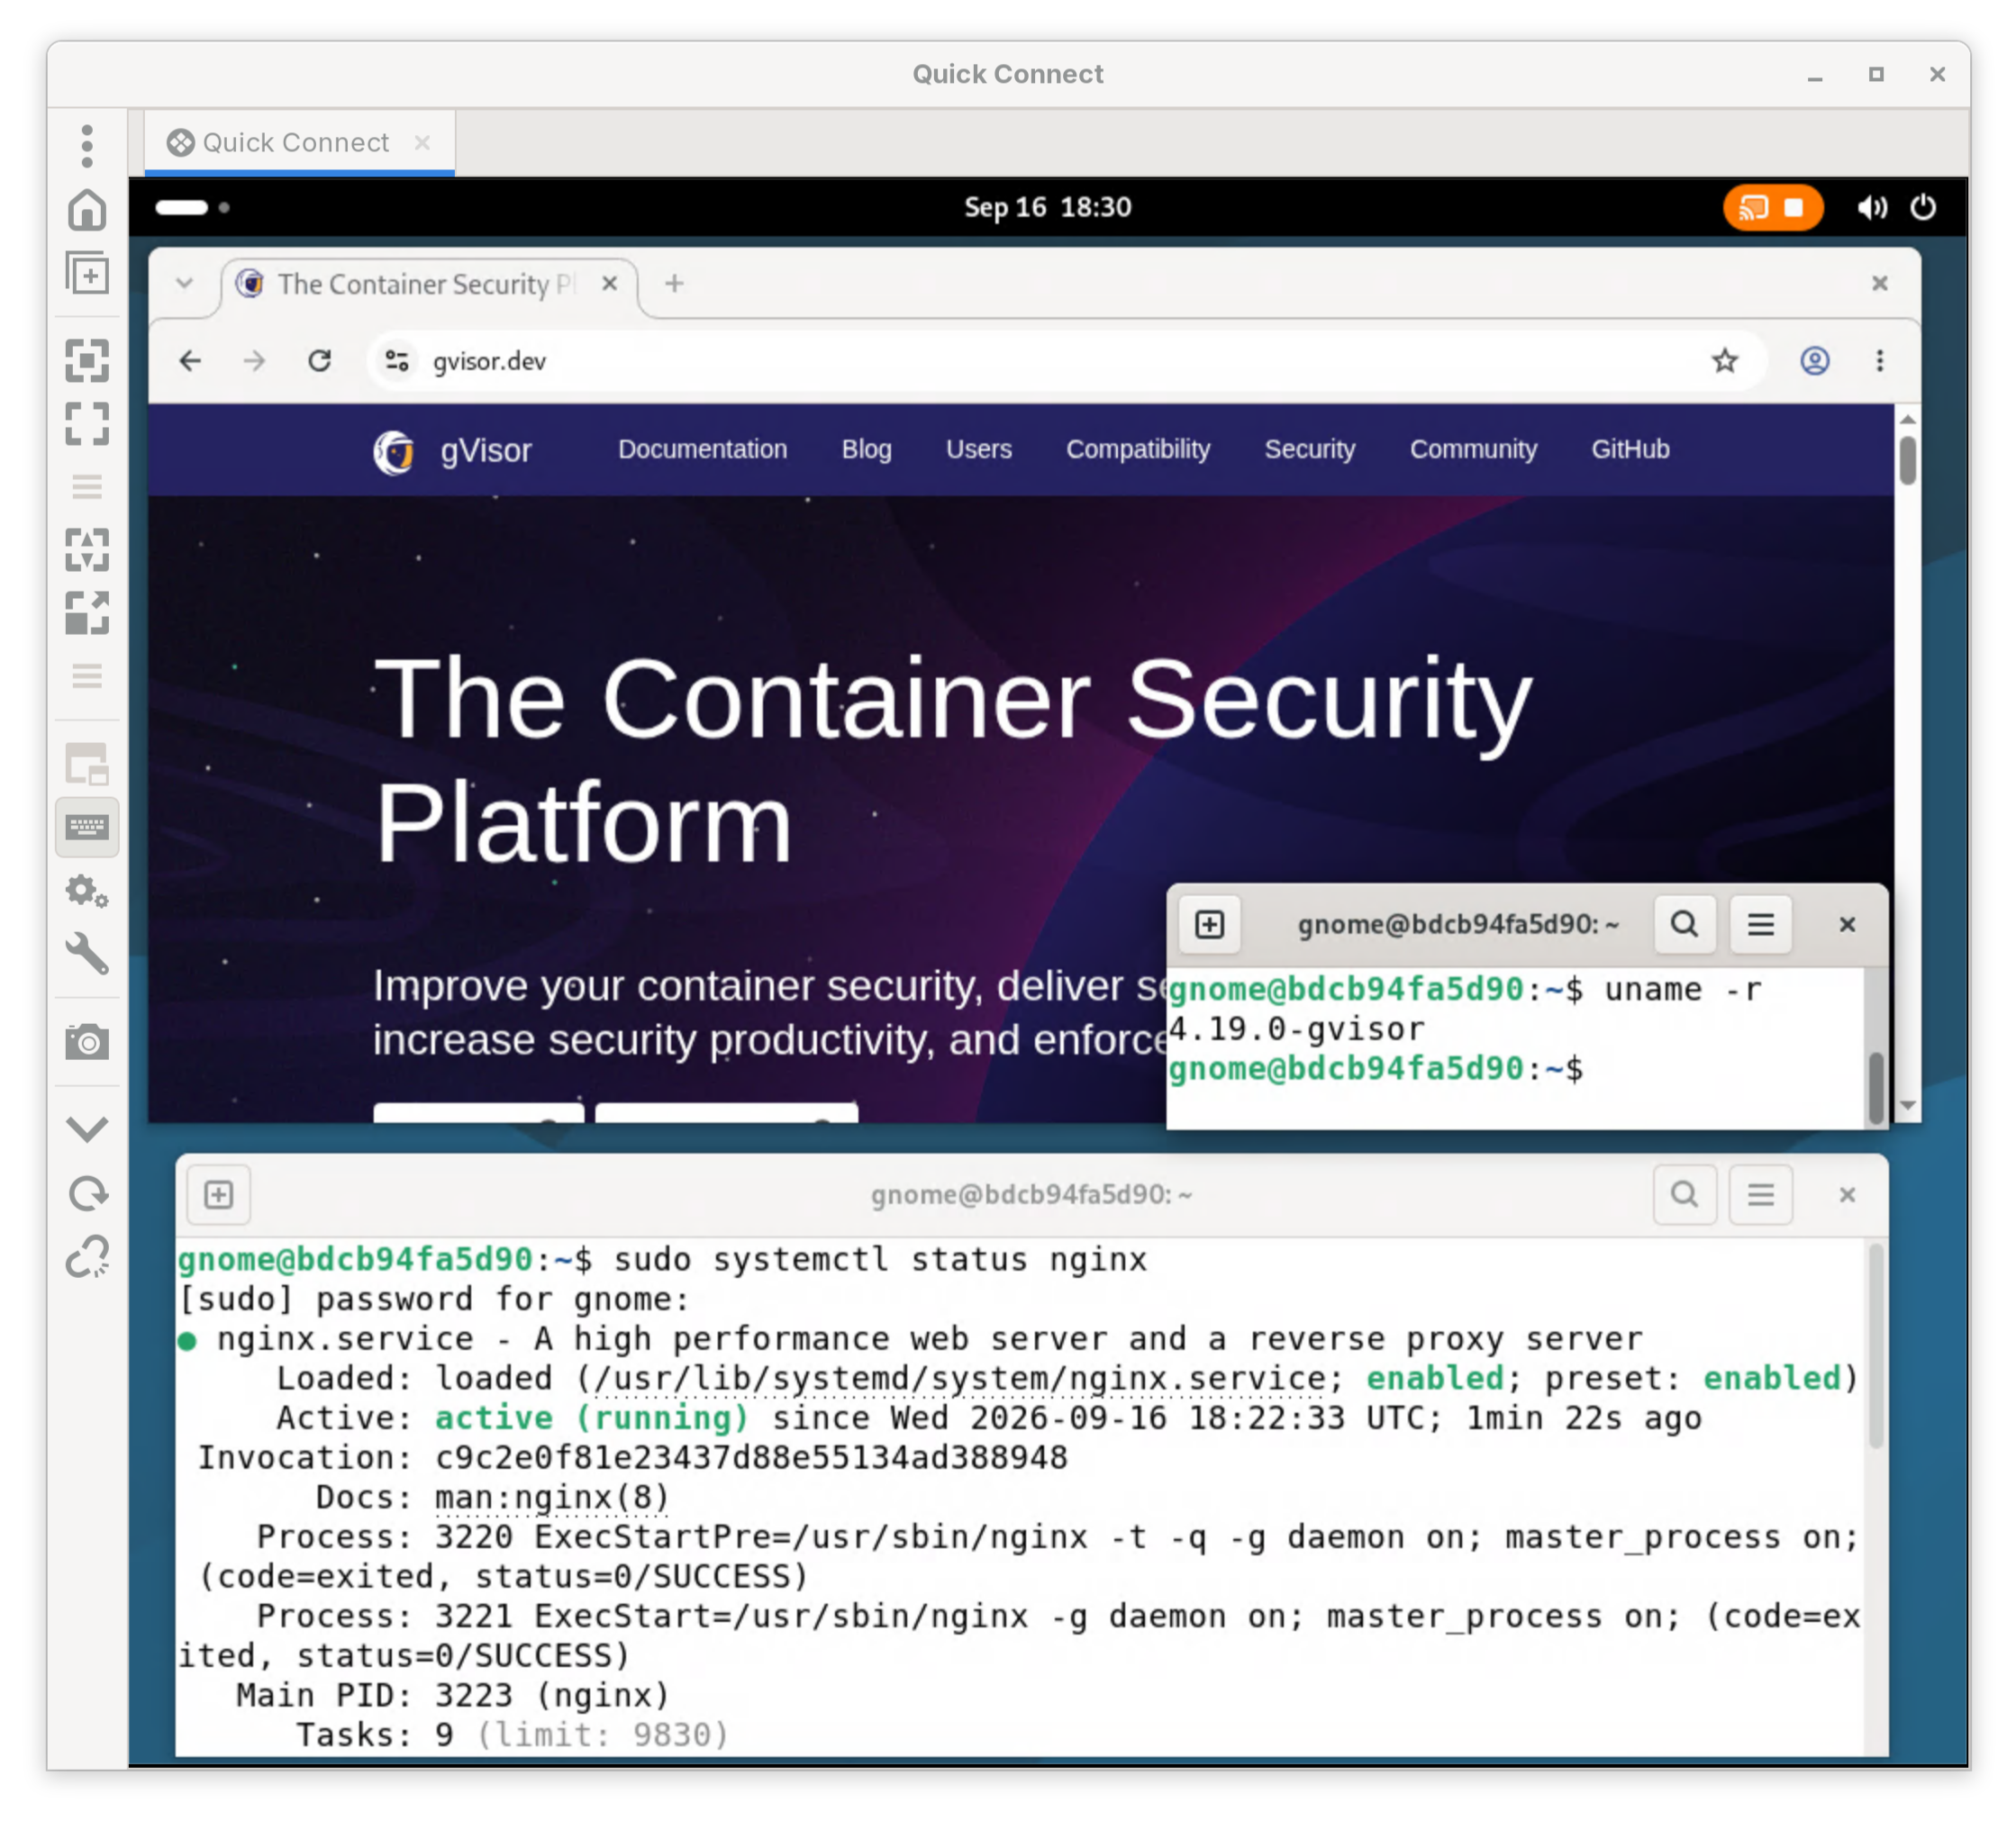Open the GitHub nav link
The height and width of the screenshot is (1821, 2016).
[x=1630, y=449]
